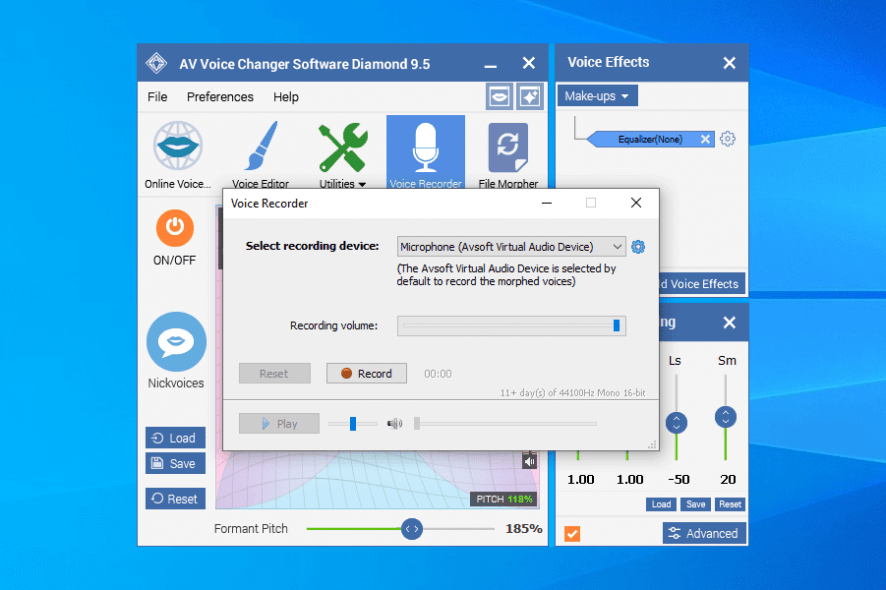The width and height of the screenshot is (886, 590).
Task: Open the recording device combo box
Action: click(511, 247)
